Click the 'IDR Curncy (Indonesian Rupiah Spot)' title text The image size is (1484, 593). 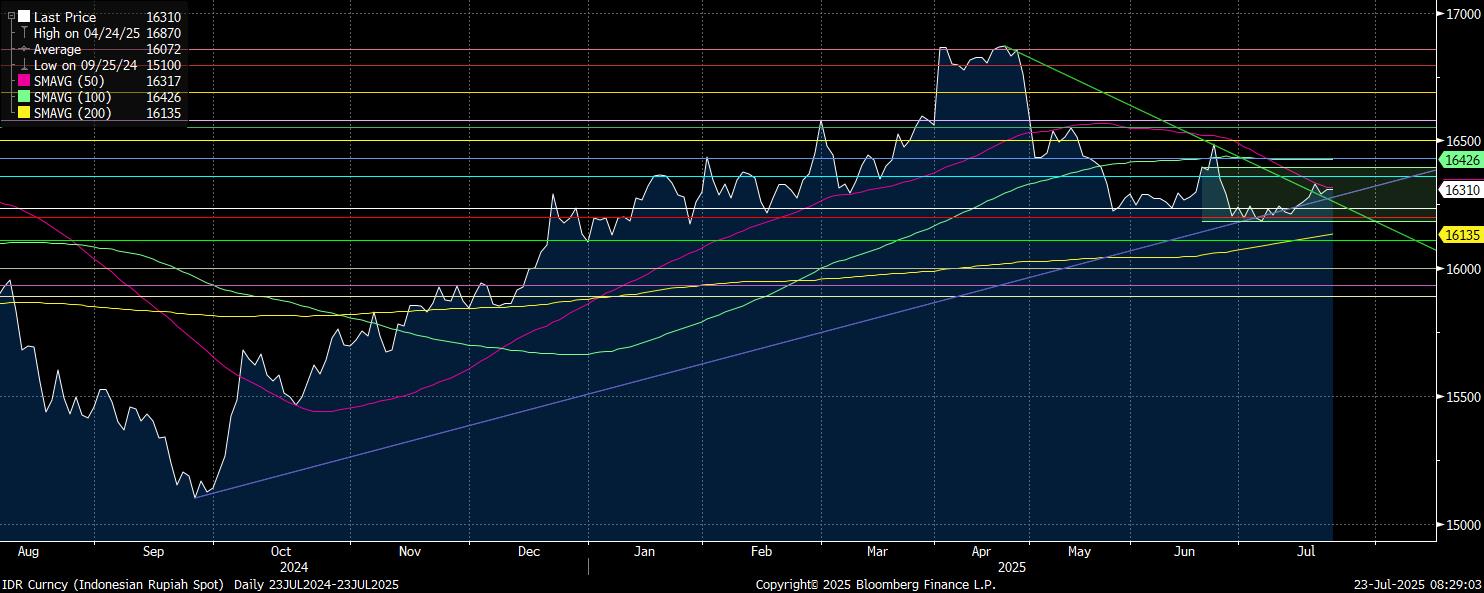[x=115, y=584]
